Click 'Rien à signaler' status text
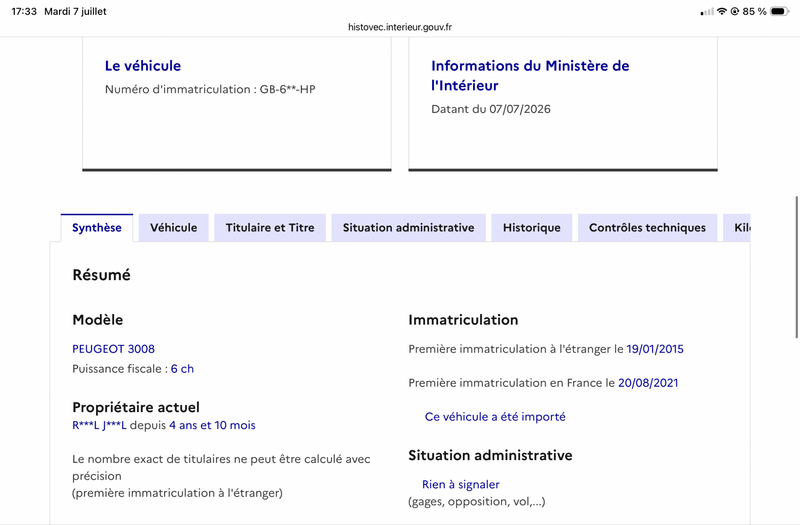The height and width of the screenshot is (525, 800). (461, 484)
